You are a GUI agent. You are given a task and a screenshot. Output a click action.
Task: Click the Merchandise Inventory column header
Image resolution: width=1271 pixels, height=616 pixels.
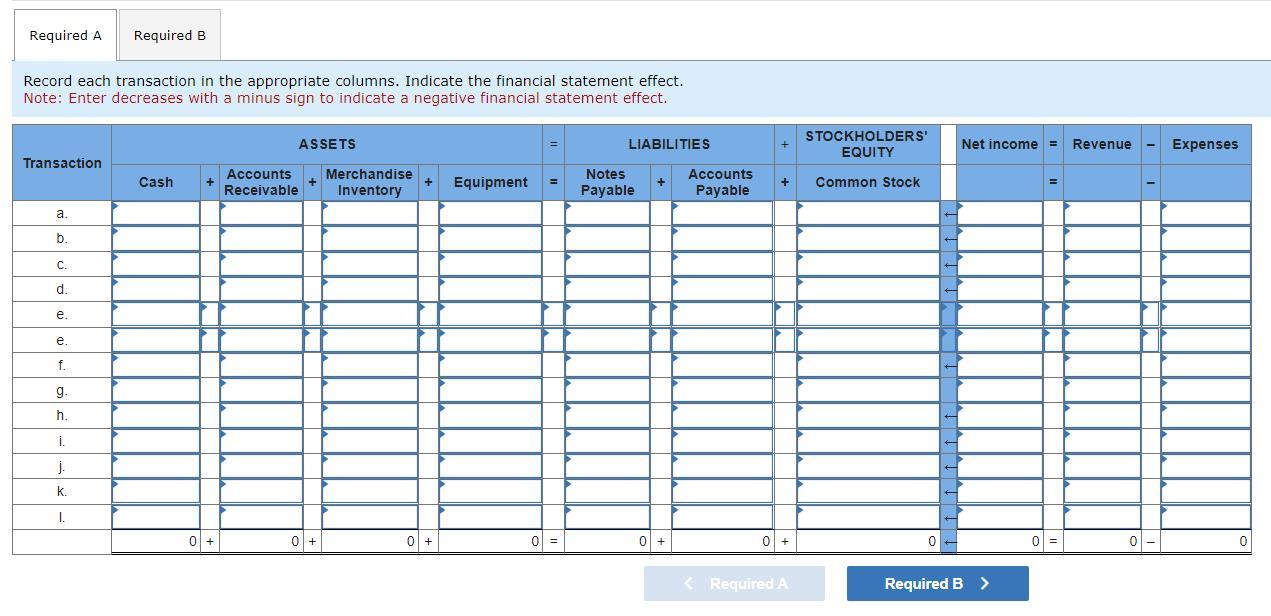coord(369,182)
